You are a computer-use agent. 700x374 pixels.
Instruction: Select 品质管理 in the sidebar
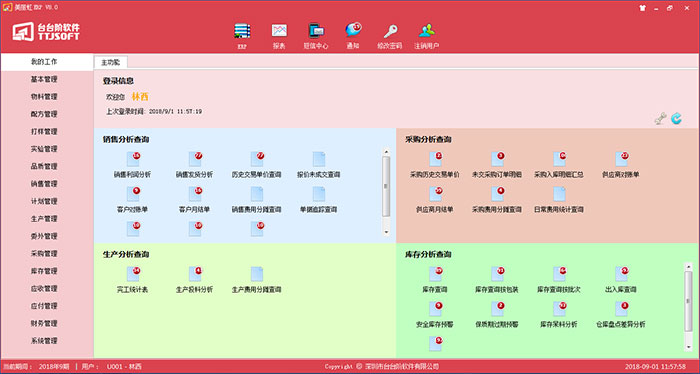point(47,166)
